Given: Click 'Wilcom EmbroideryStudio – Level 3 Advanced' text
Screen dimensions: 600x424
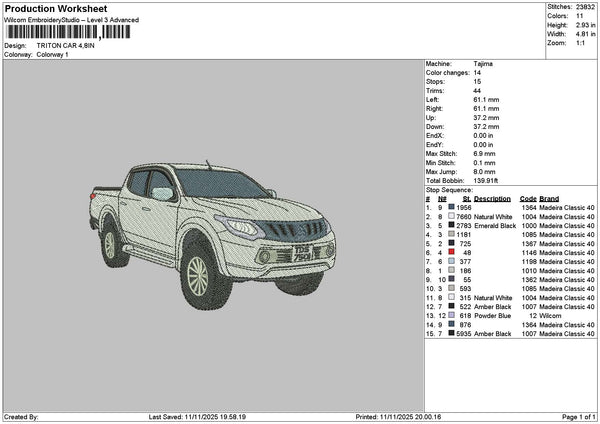Looking at the screenshot, I should tap(72, 20).
